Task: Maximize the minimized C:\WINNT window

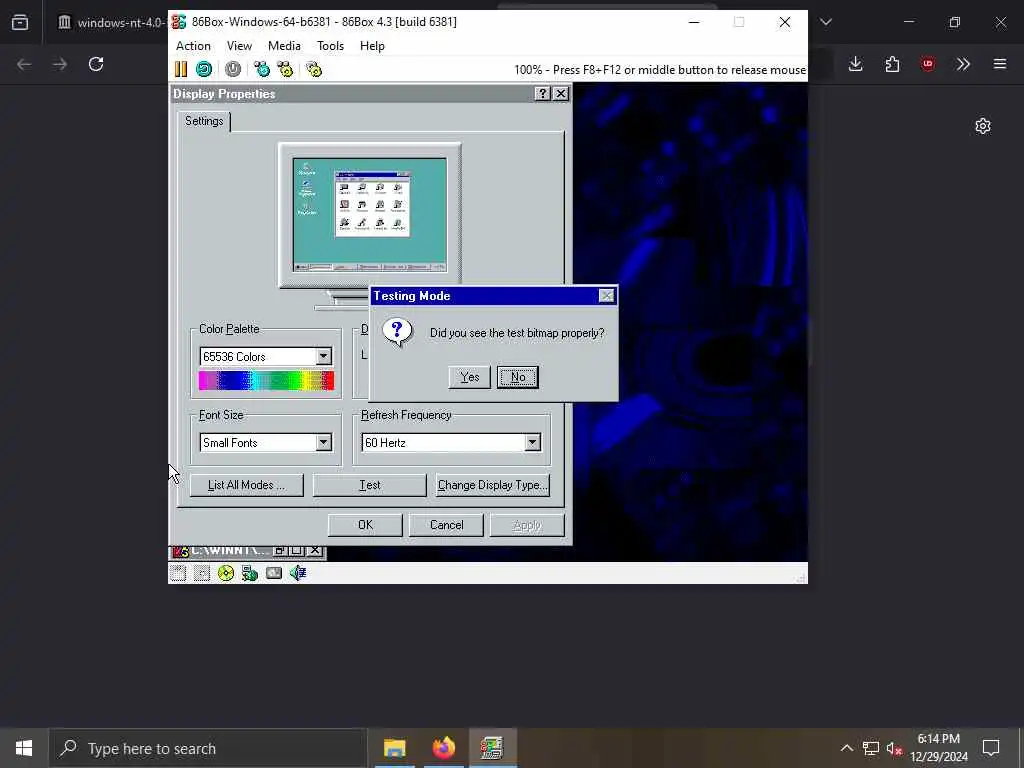Action: 296,551
